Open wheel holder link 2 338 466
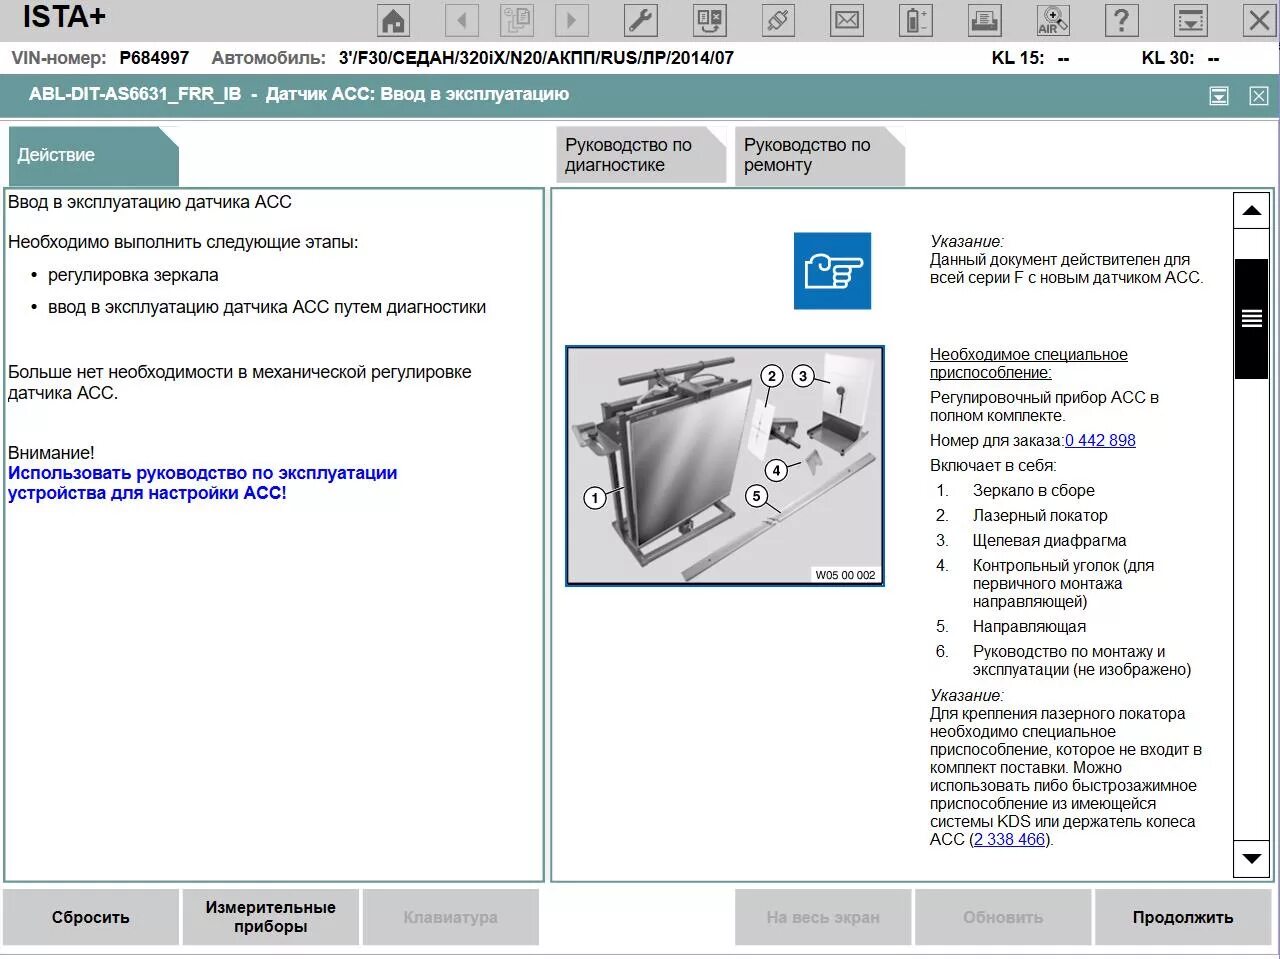This screenshot has height=959, width=1280. pos(1009,839)
